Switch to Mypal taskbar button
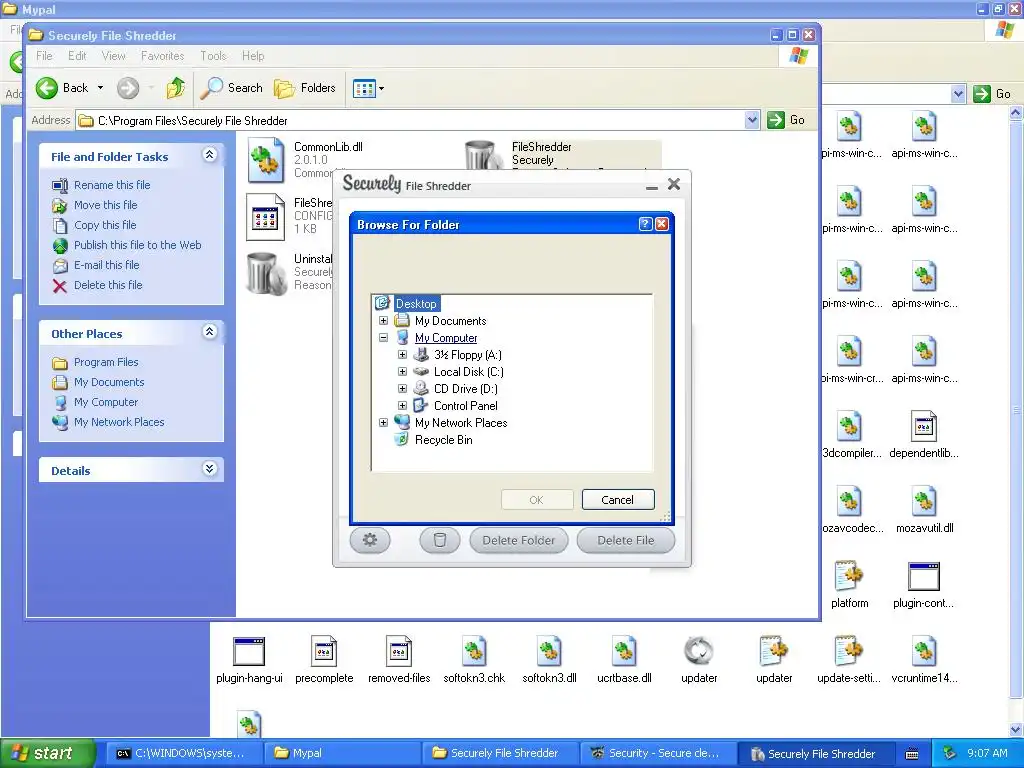1024x768 pixels. point(340,753)
